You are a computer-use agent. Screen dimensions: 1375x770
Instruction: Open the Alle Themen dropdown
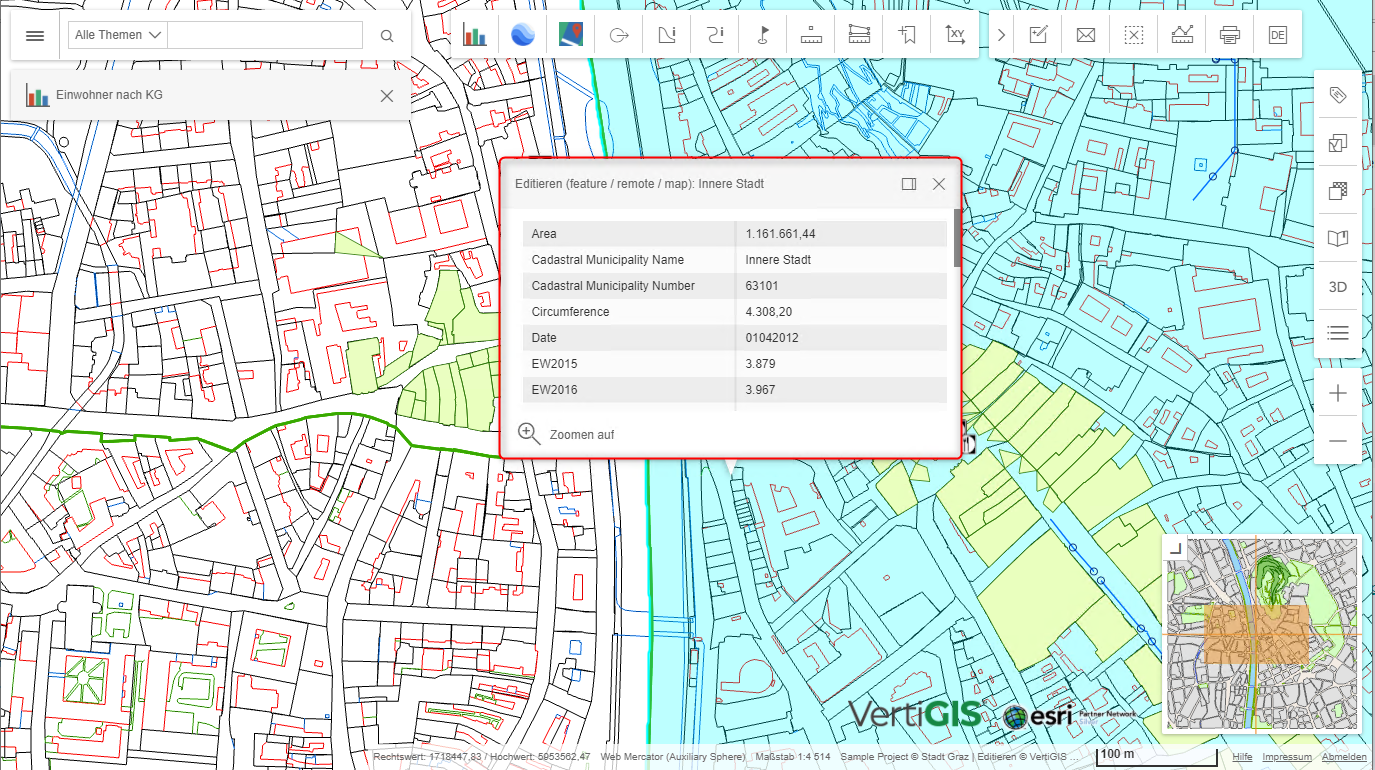(116, 34)
